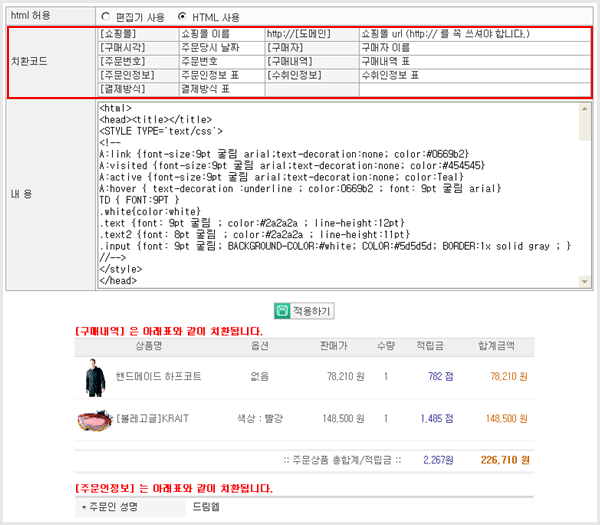Open the [볼레고글]KRAIT product name

pos(151,419)
